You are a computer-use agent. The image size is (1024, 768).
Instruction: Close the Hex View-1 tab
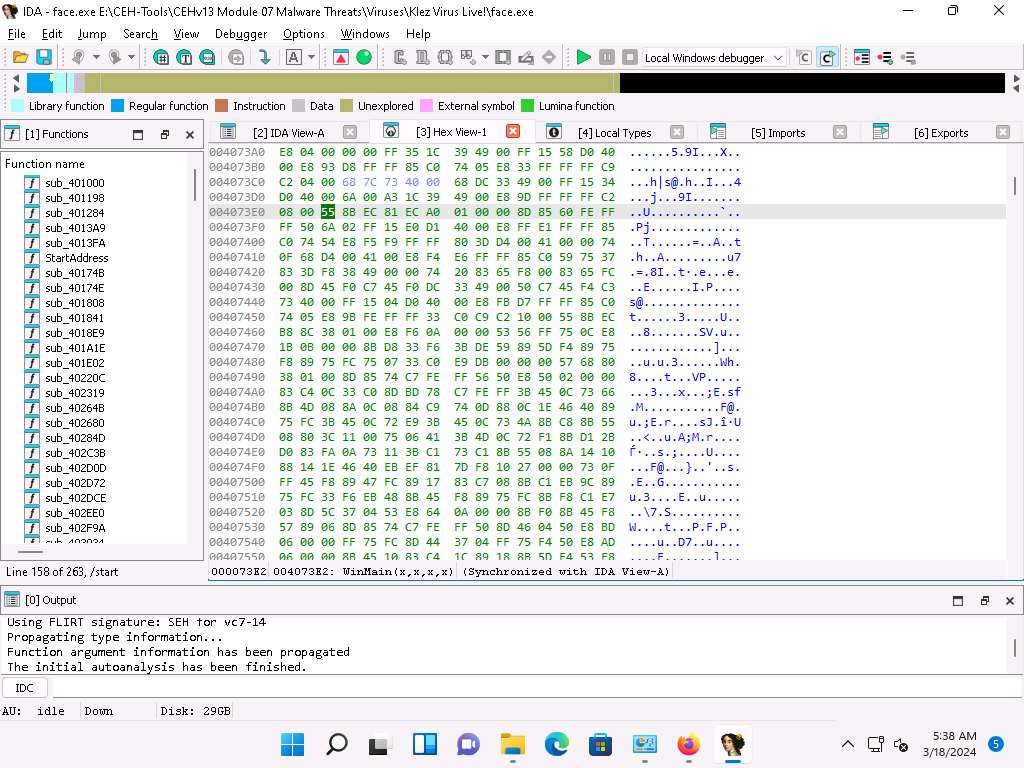[x=513, y=131]
